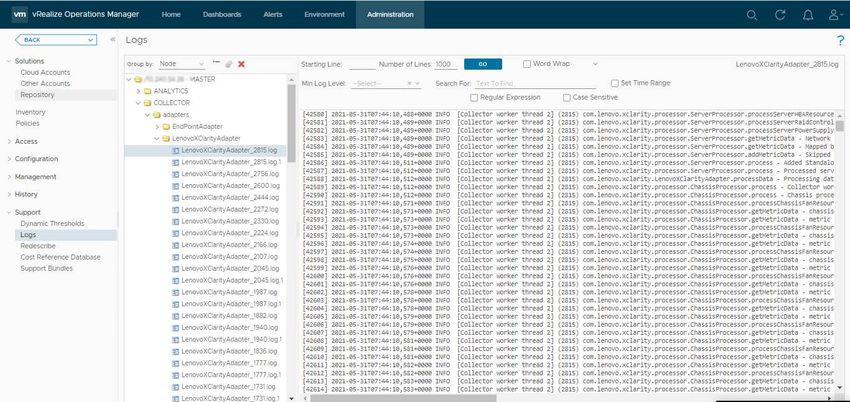The width and height of the screenshot is (850, 402).
Task: Click the adapters folder icon
Action: [157, 115]
